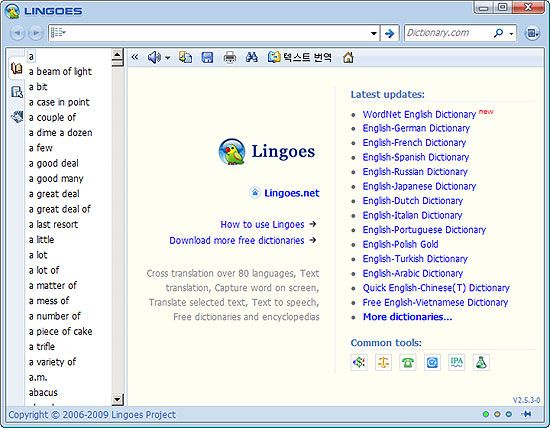Open 'How to use Lingoes' link
Viewport: 550px width, 428px height.
tap(262, 225)
